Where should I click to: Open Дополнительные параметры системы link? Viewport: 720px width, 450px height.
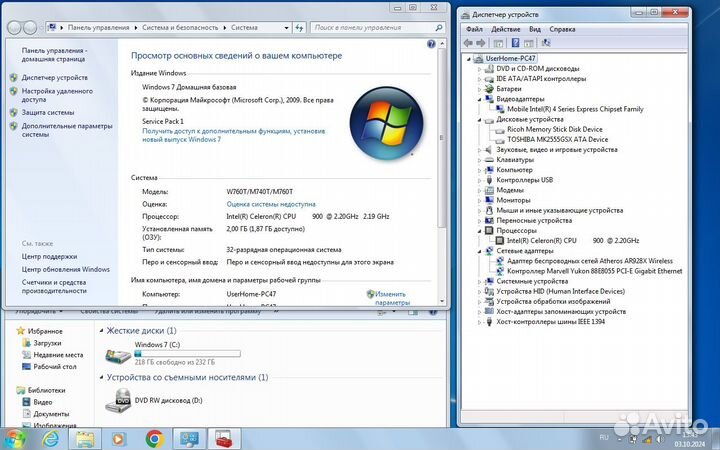(x=67, y=130)
